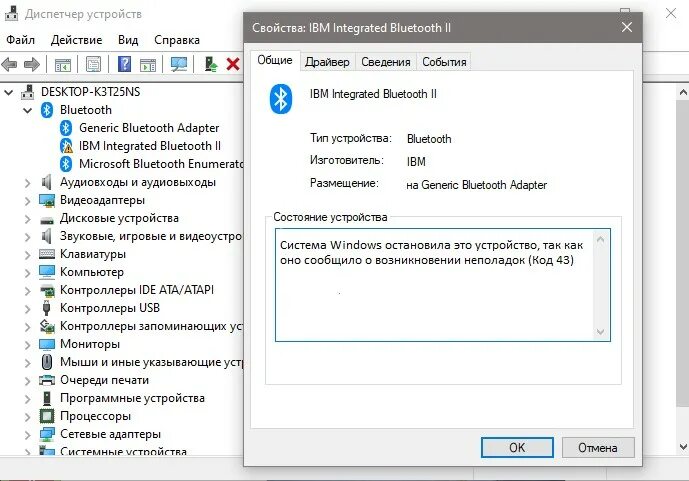This screenshot has width=689, height=481.
Task: Click the Отмена button
Action: click(598, 448)
